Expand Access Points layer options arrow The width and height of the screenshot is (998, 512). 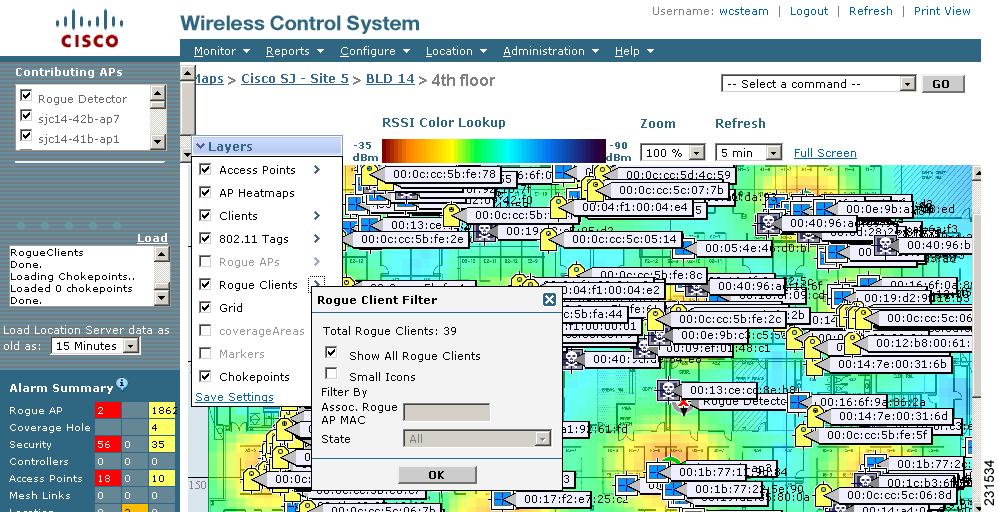(x=316, y=169)
